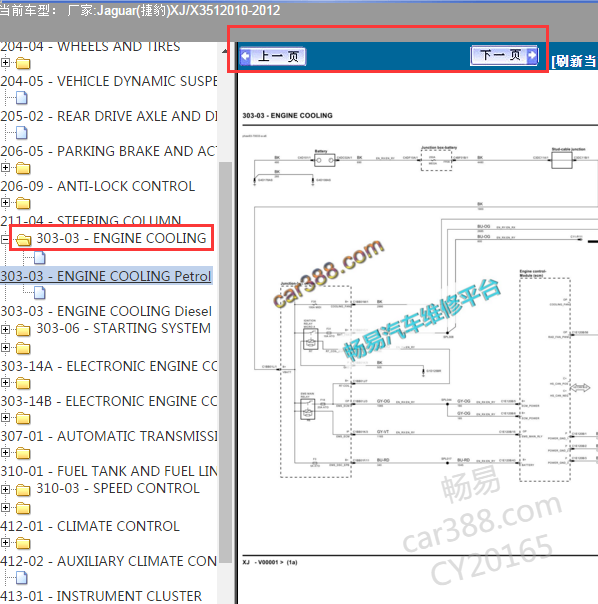Screen dimensions: 598x604
Task: Click the 刷新当 refresh link
Action: pyautogui.click(x=574, y=61)
